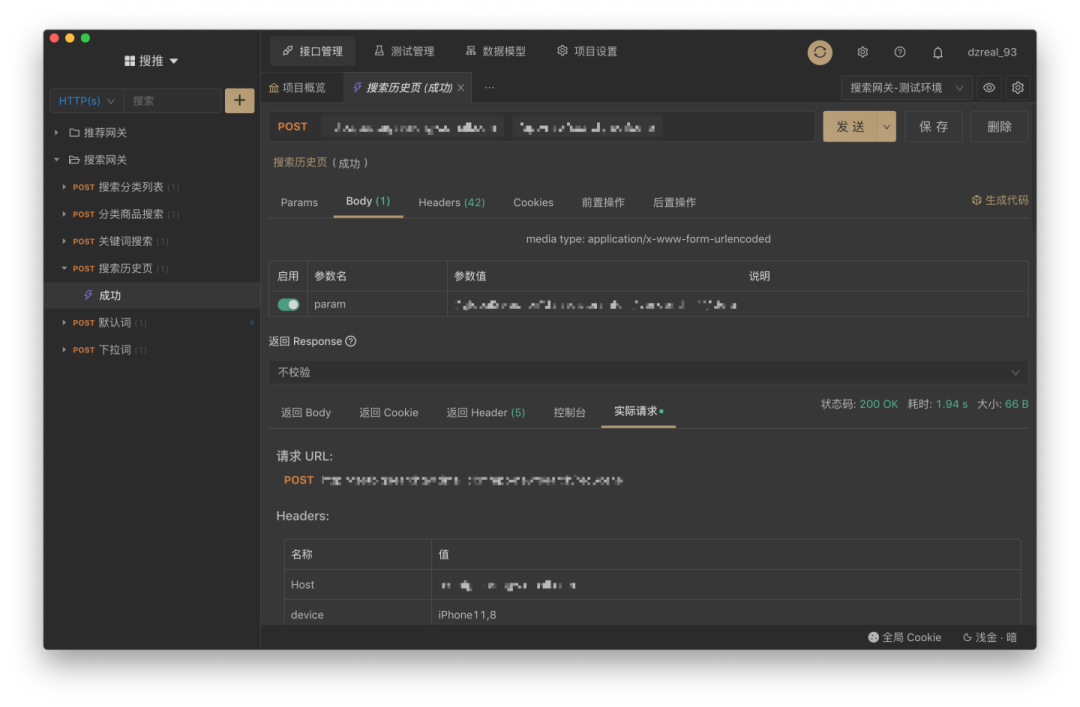Open the 发送 button dropdown arrow
The image size is (1080, 707).
(x=886, y=127)
